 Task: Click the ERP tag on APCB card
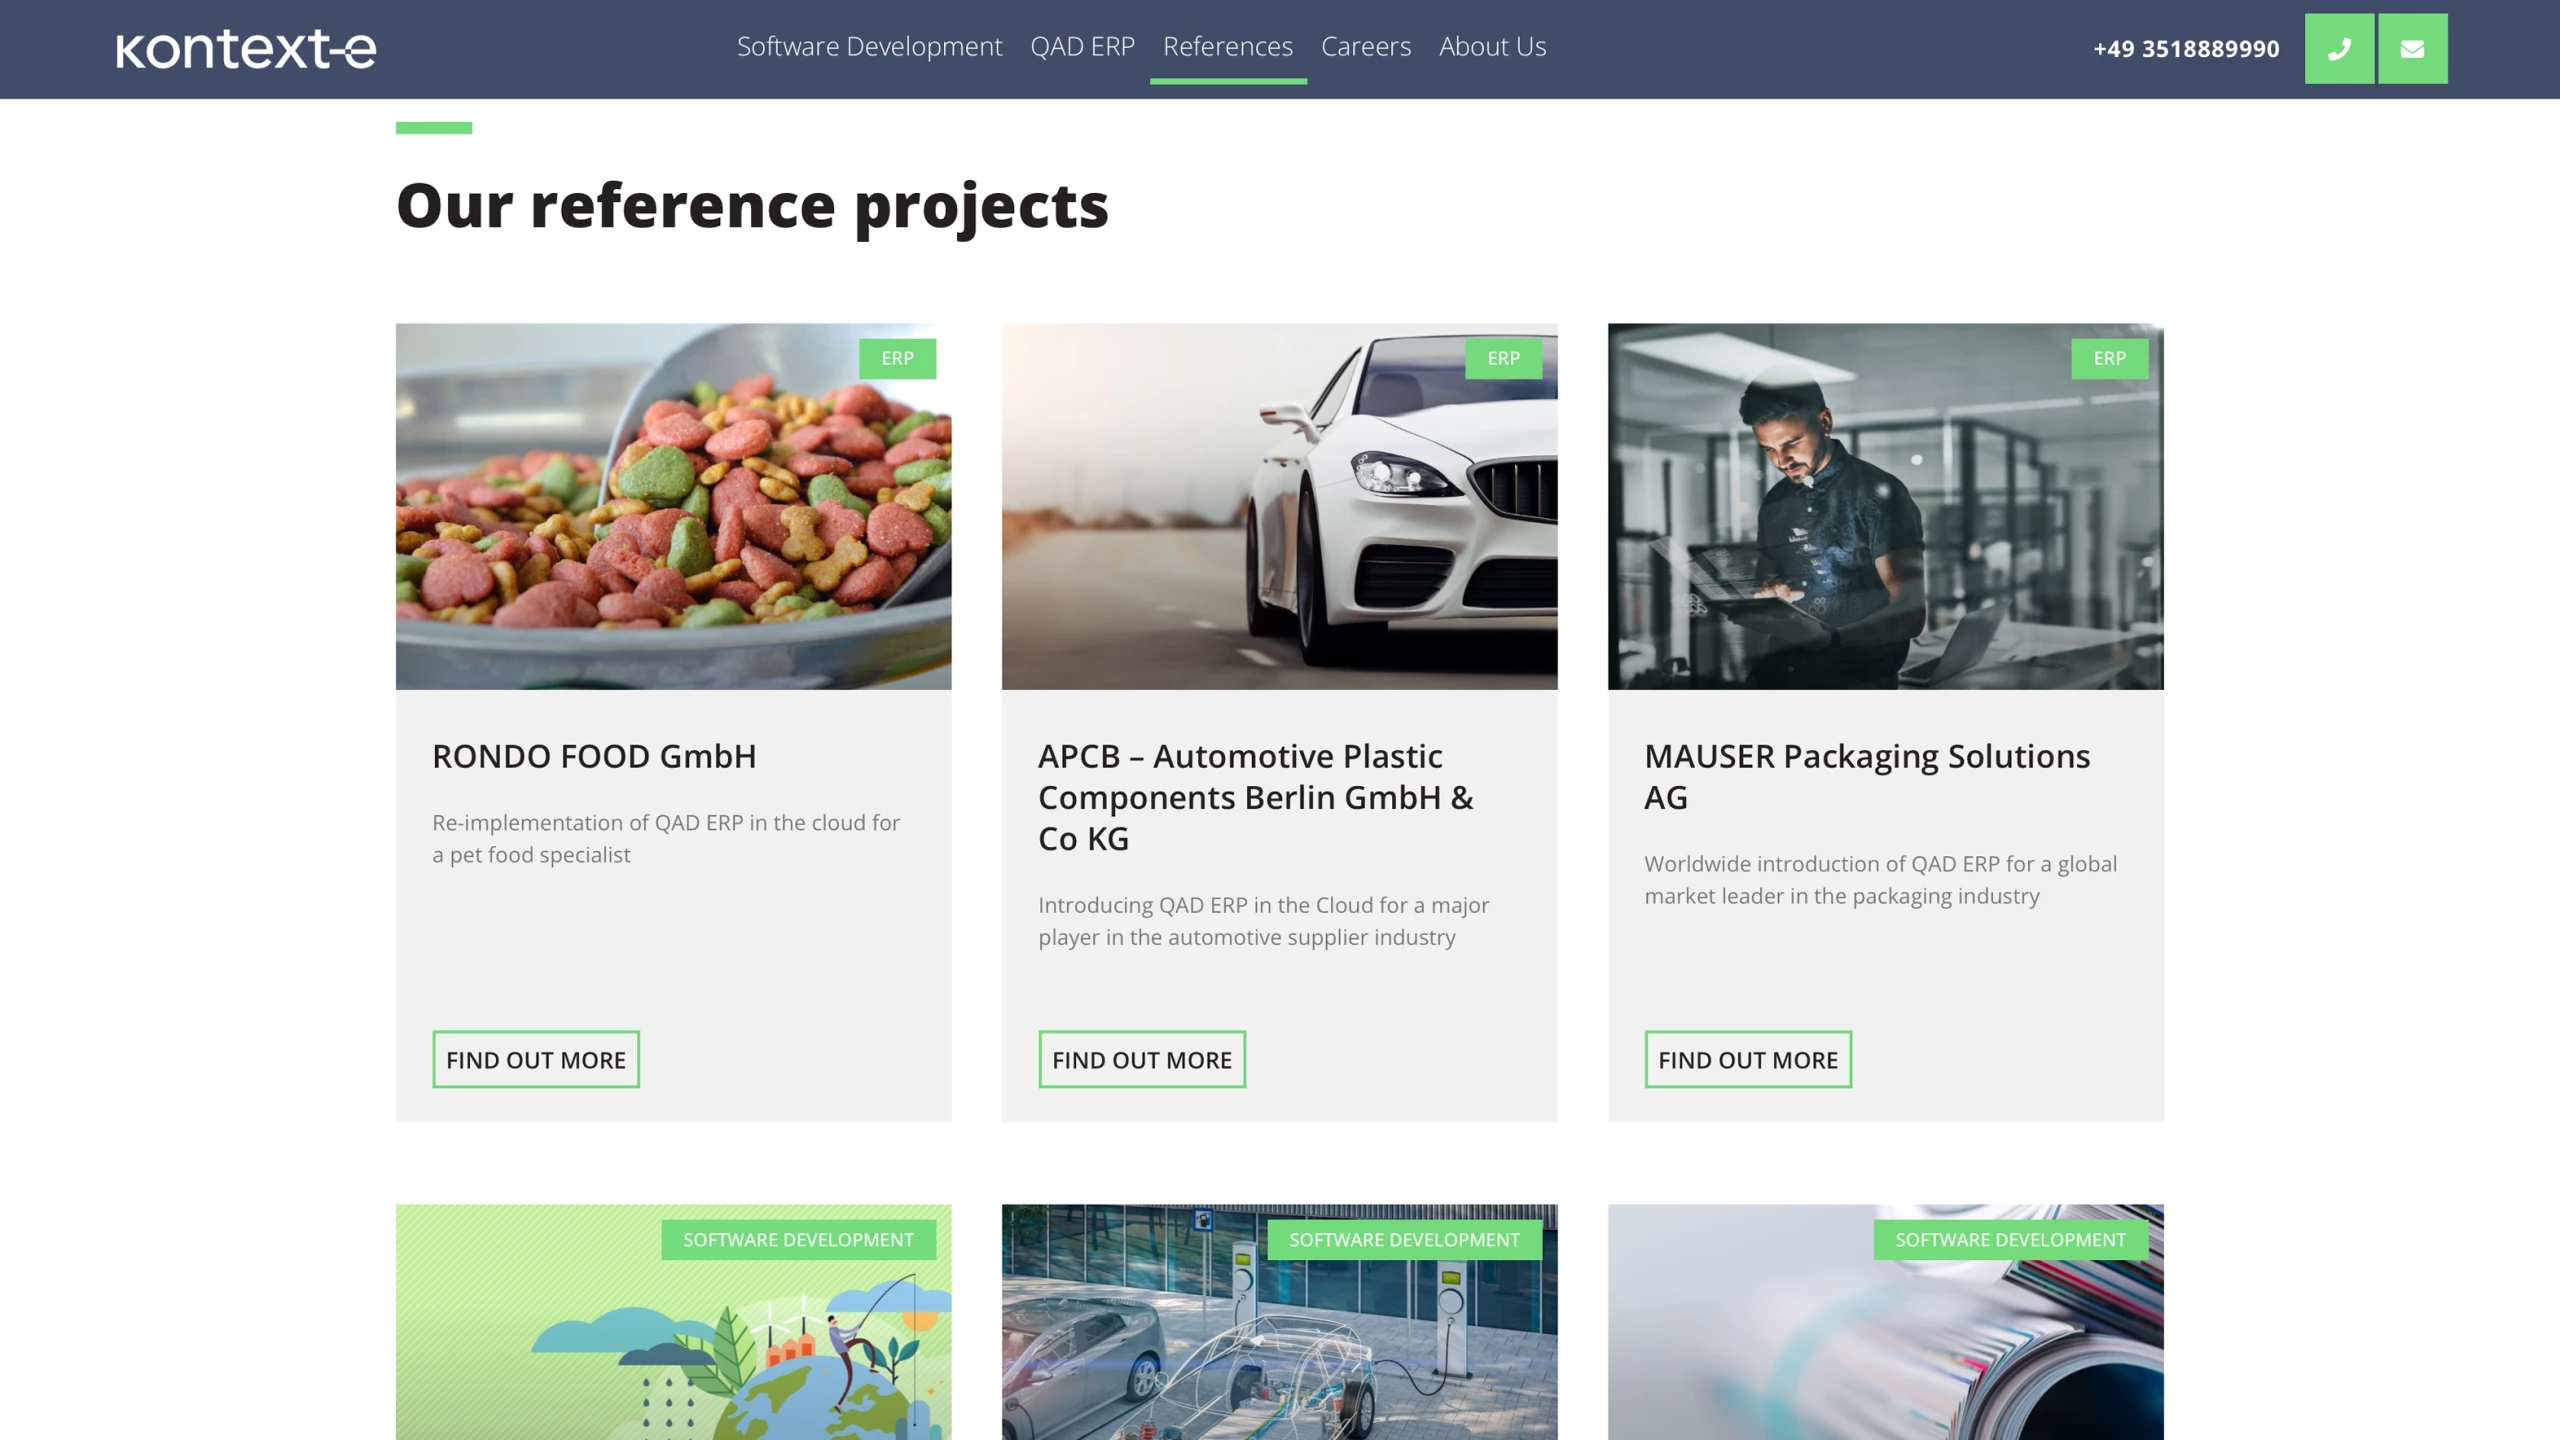1503,358
